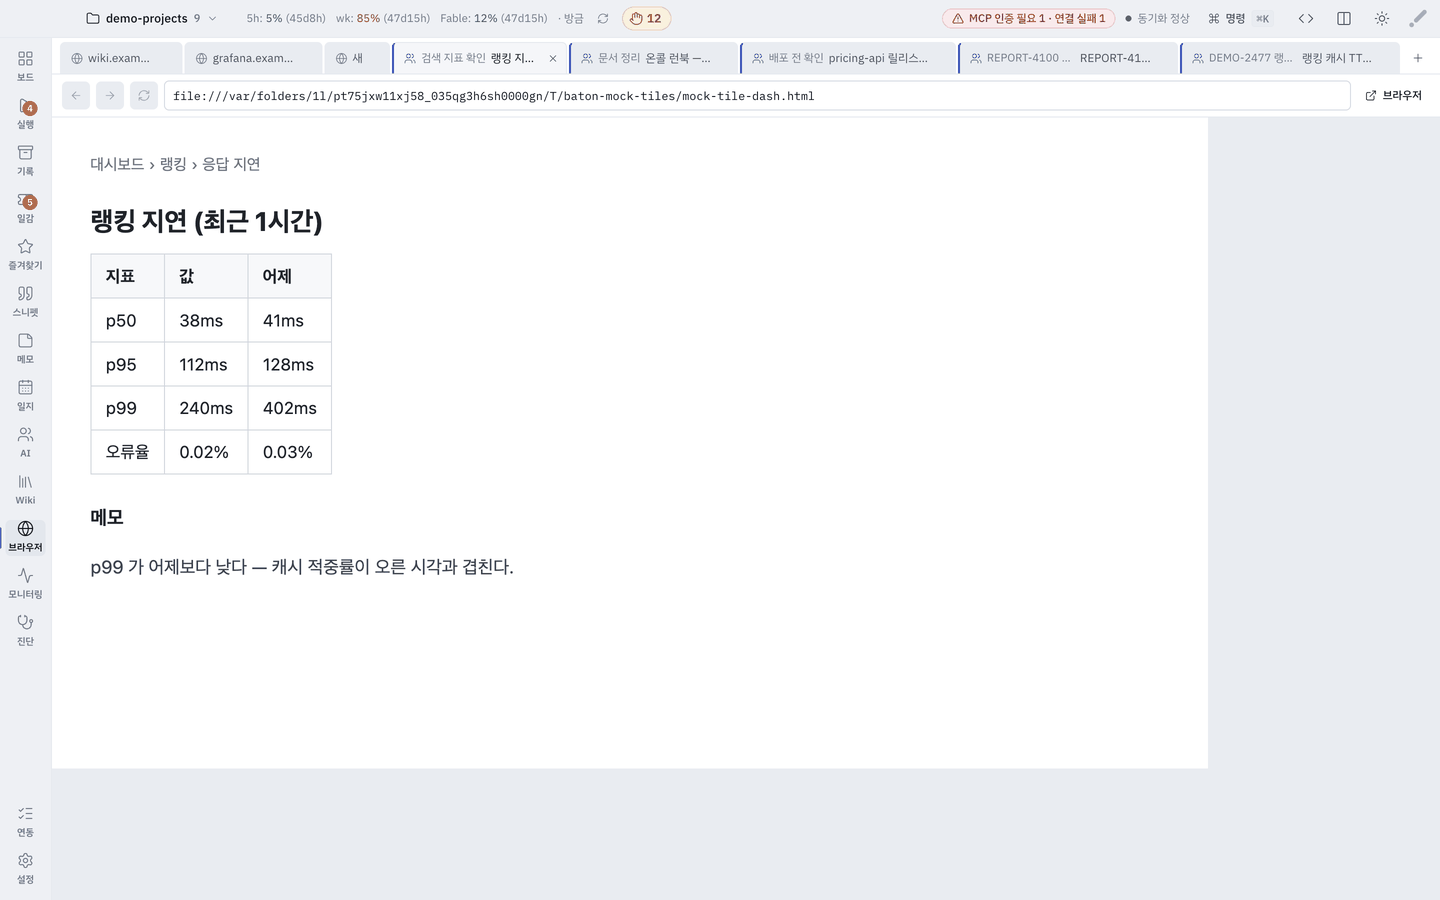Click the 0.03% cell

289,452
